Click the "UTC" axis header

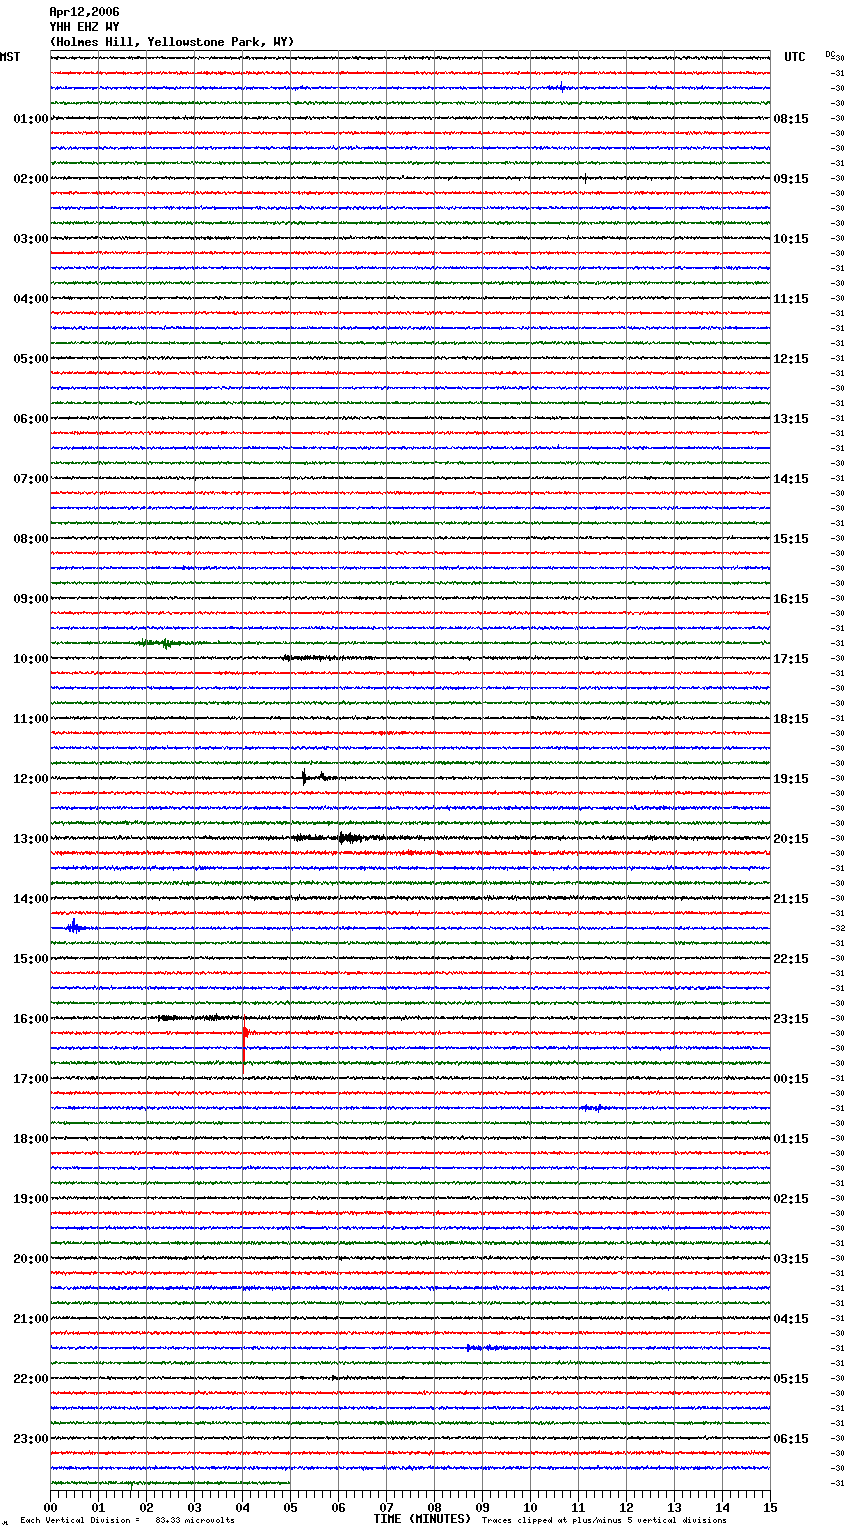click(795, 57)
